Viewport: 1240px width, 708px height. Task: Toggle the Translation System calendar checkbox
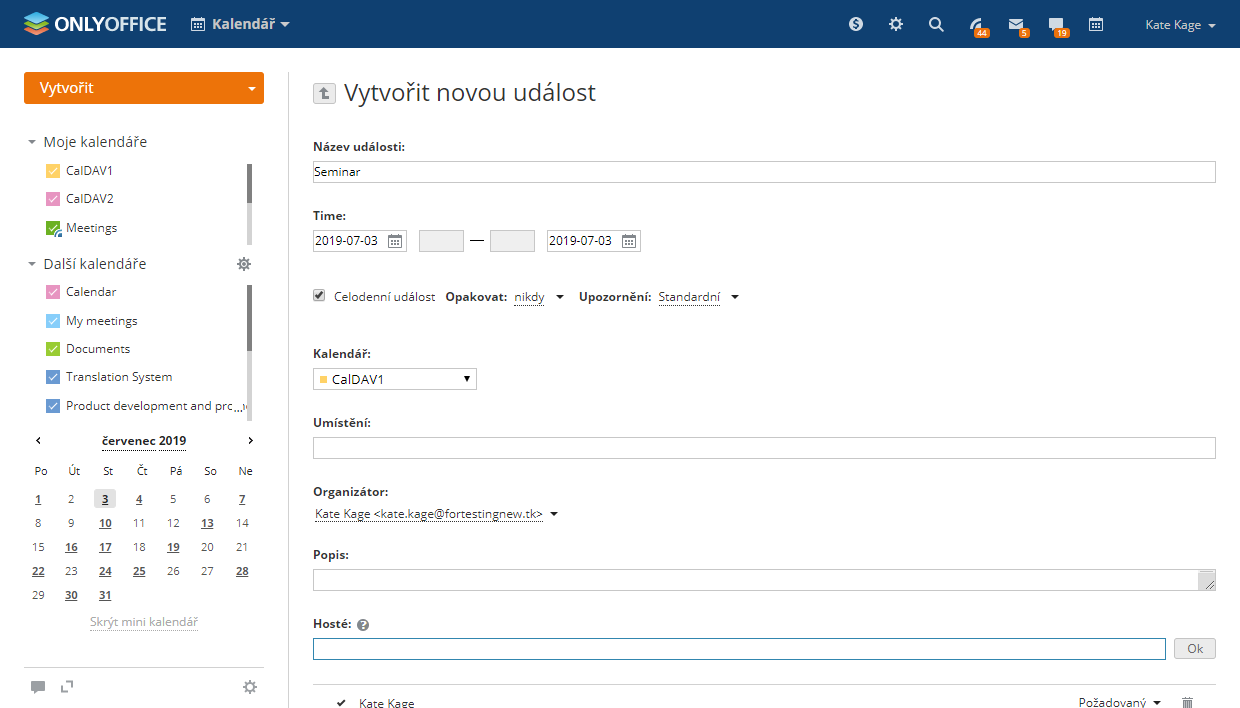coord(53,377)
